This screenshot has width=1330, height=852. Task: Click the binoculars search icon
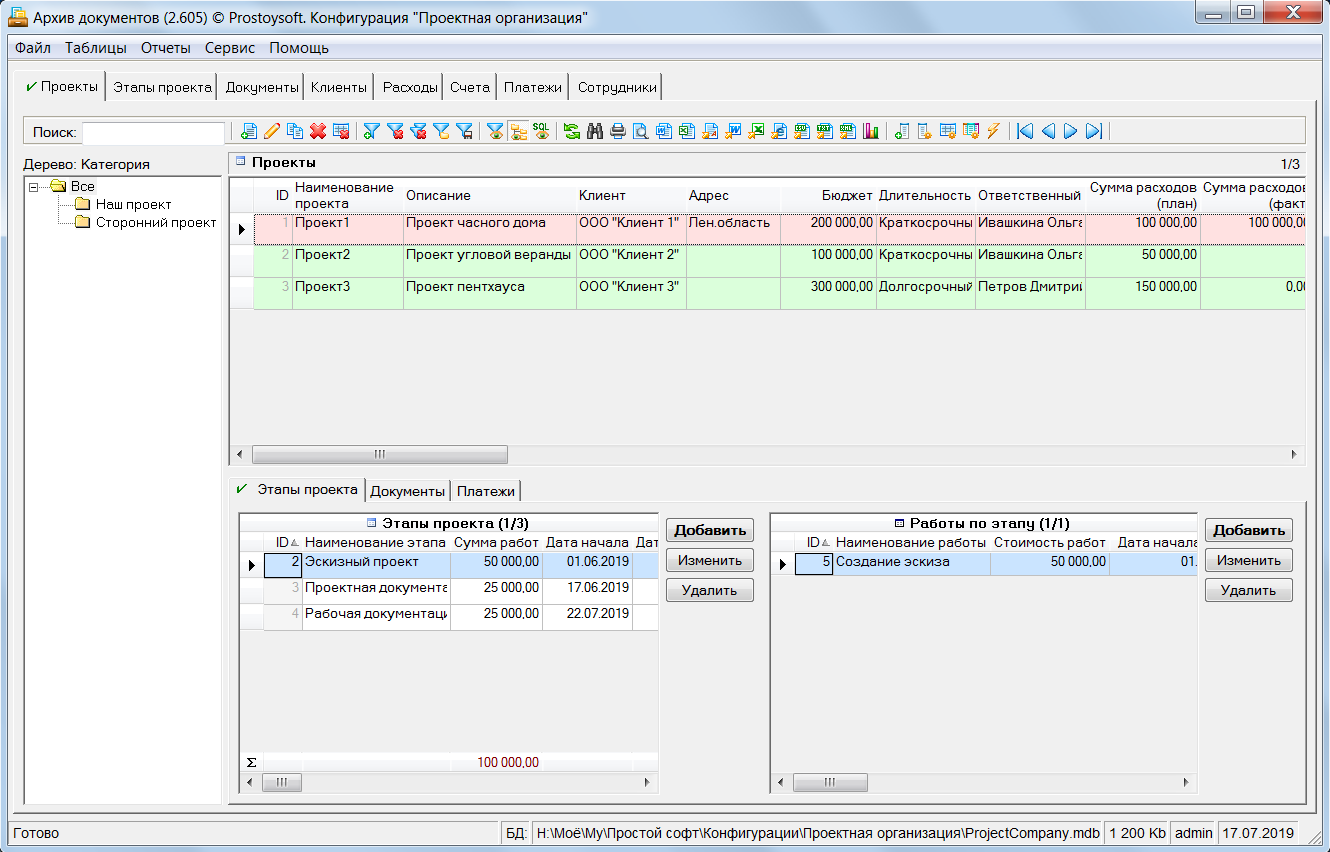coord(595,131)
